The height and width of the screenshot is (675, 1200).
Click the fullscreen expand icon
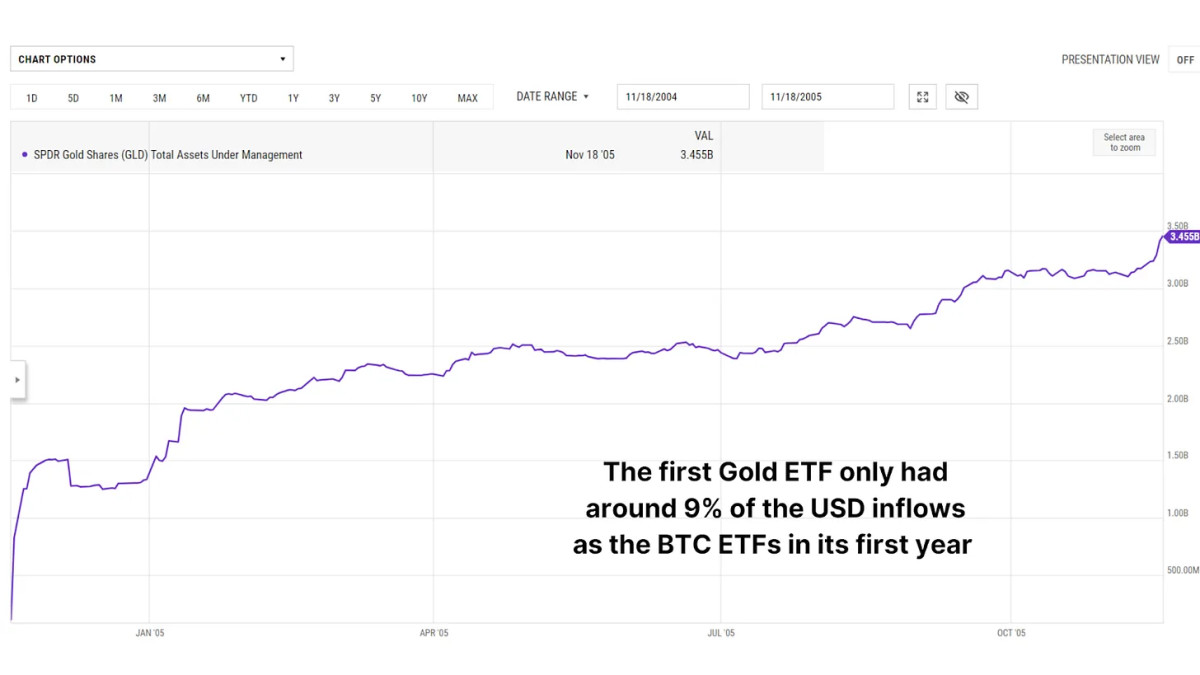pyautogui.click(x=923, y=97)
